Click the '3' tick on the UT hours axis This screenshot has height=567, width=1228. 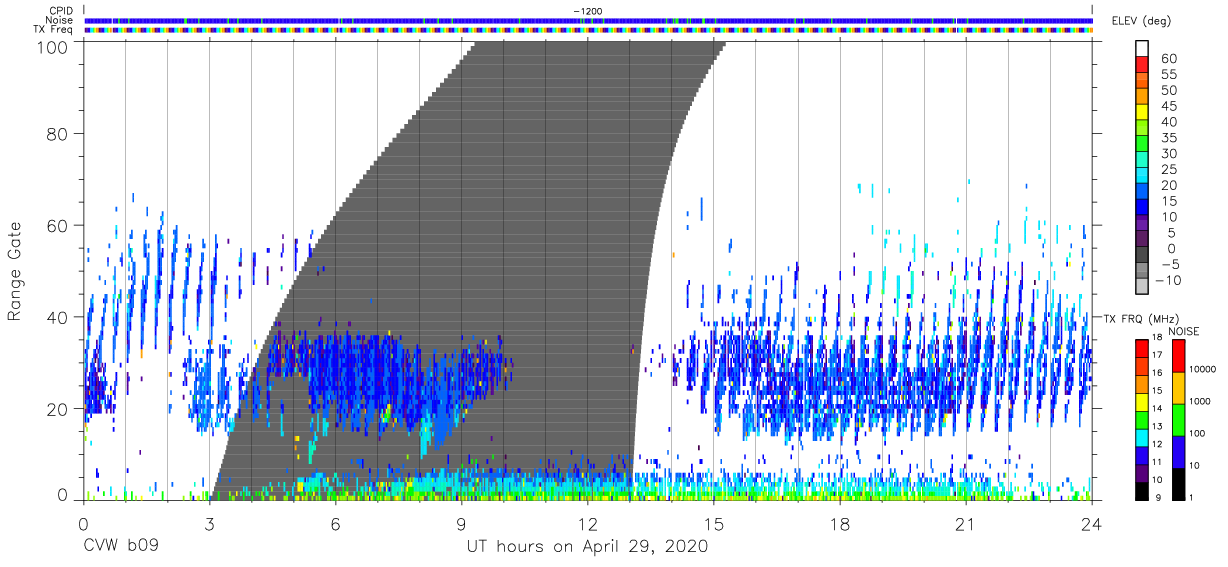pos(209,524)
